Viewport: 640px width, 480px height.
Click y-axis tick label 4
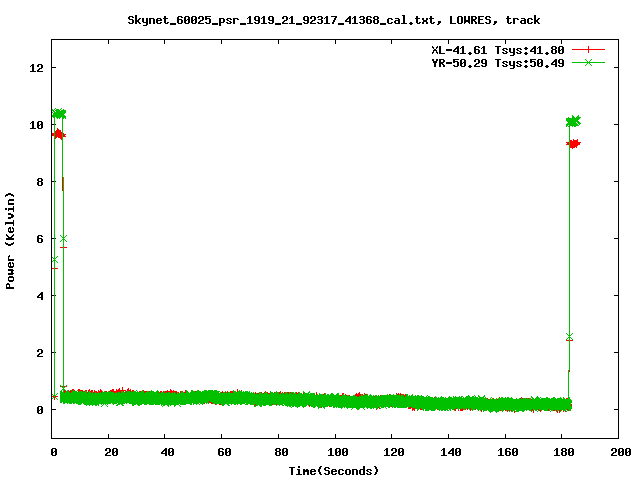(40, 296)
